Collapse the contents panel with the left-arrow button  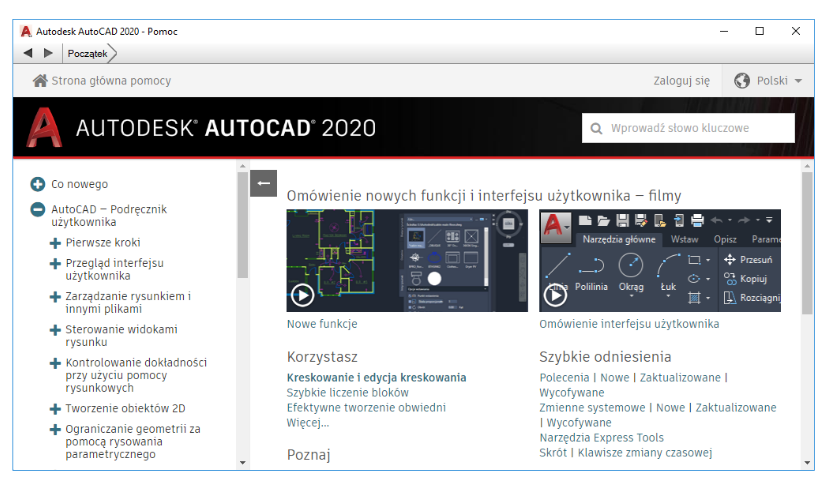pyautogui.click(x=263, y=183)
